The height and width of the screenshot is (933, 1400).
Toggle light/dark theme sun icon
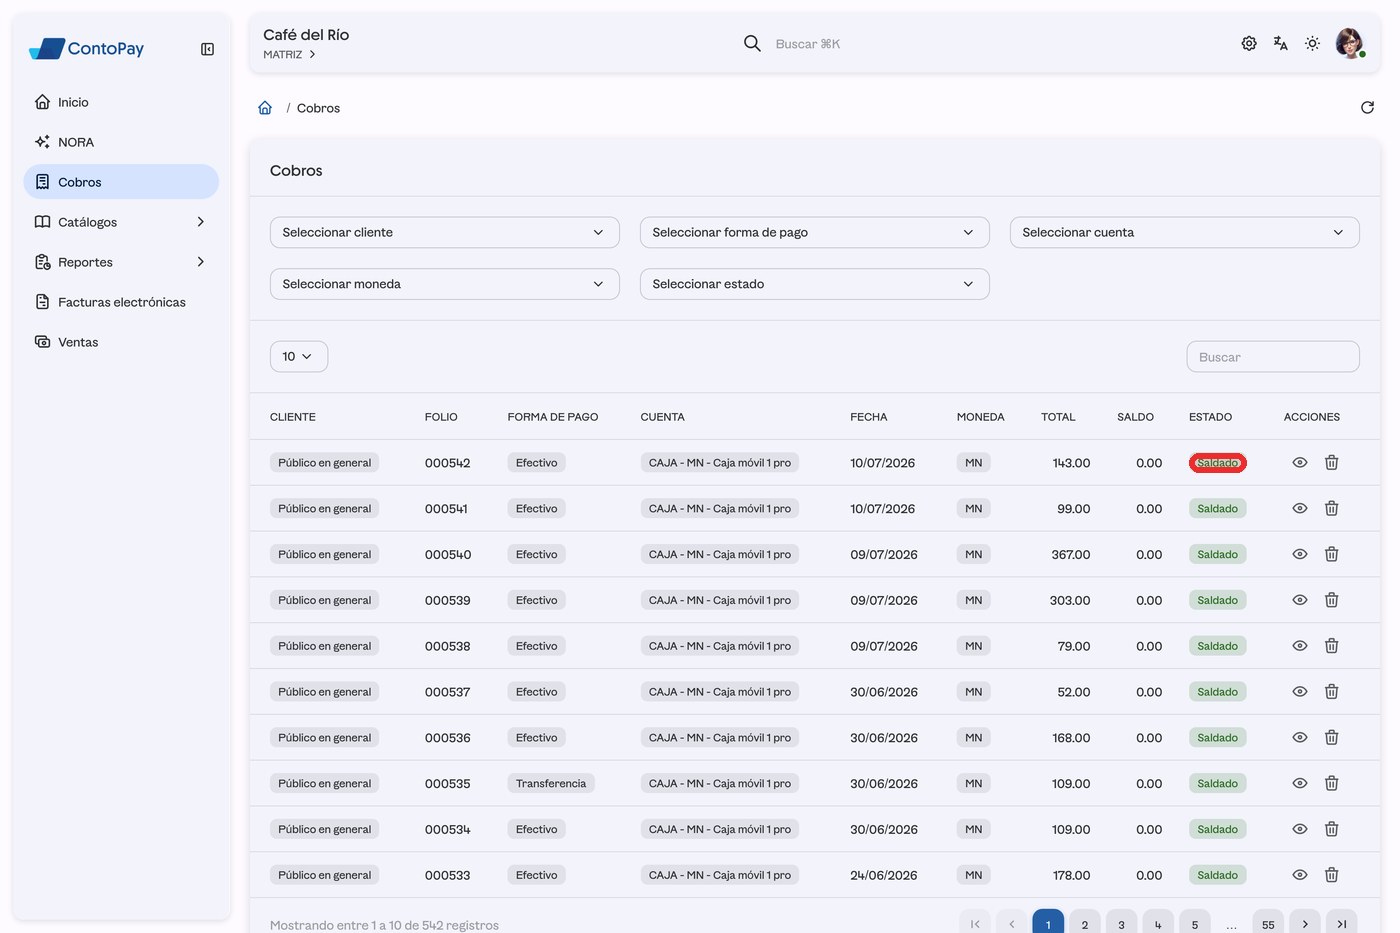[x=1313, y=43]
